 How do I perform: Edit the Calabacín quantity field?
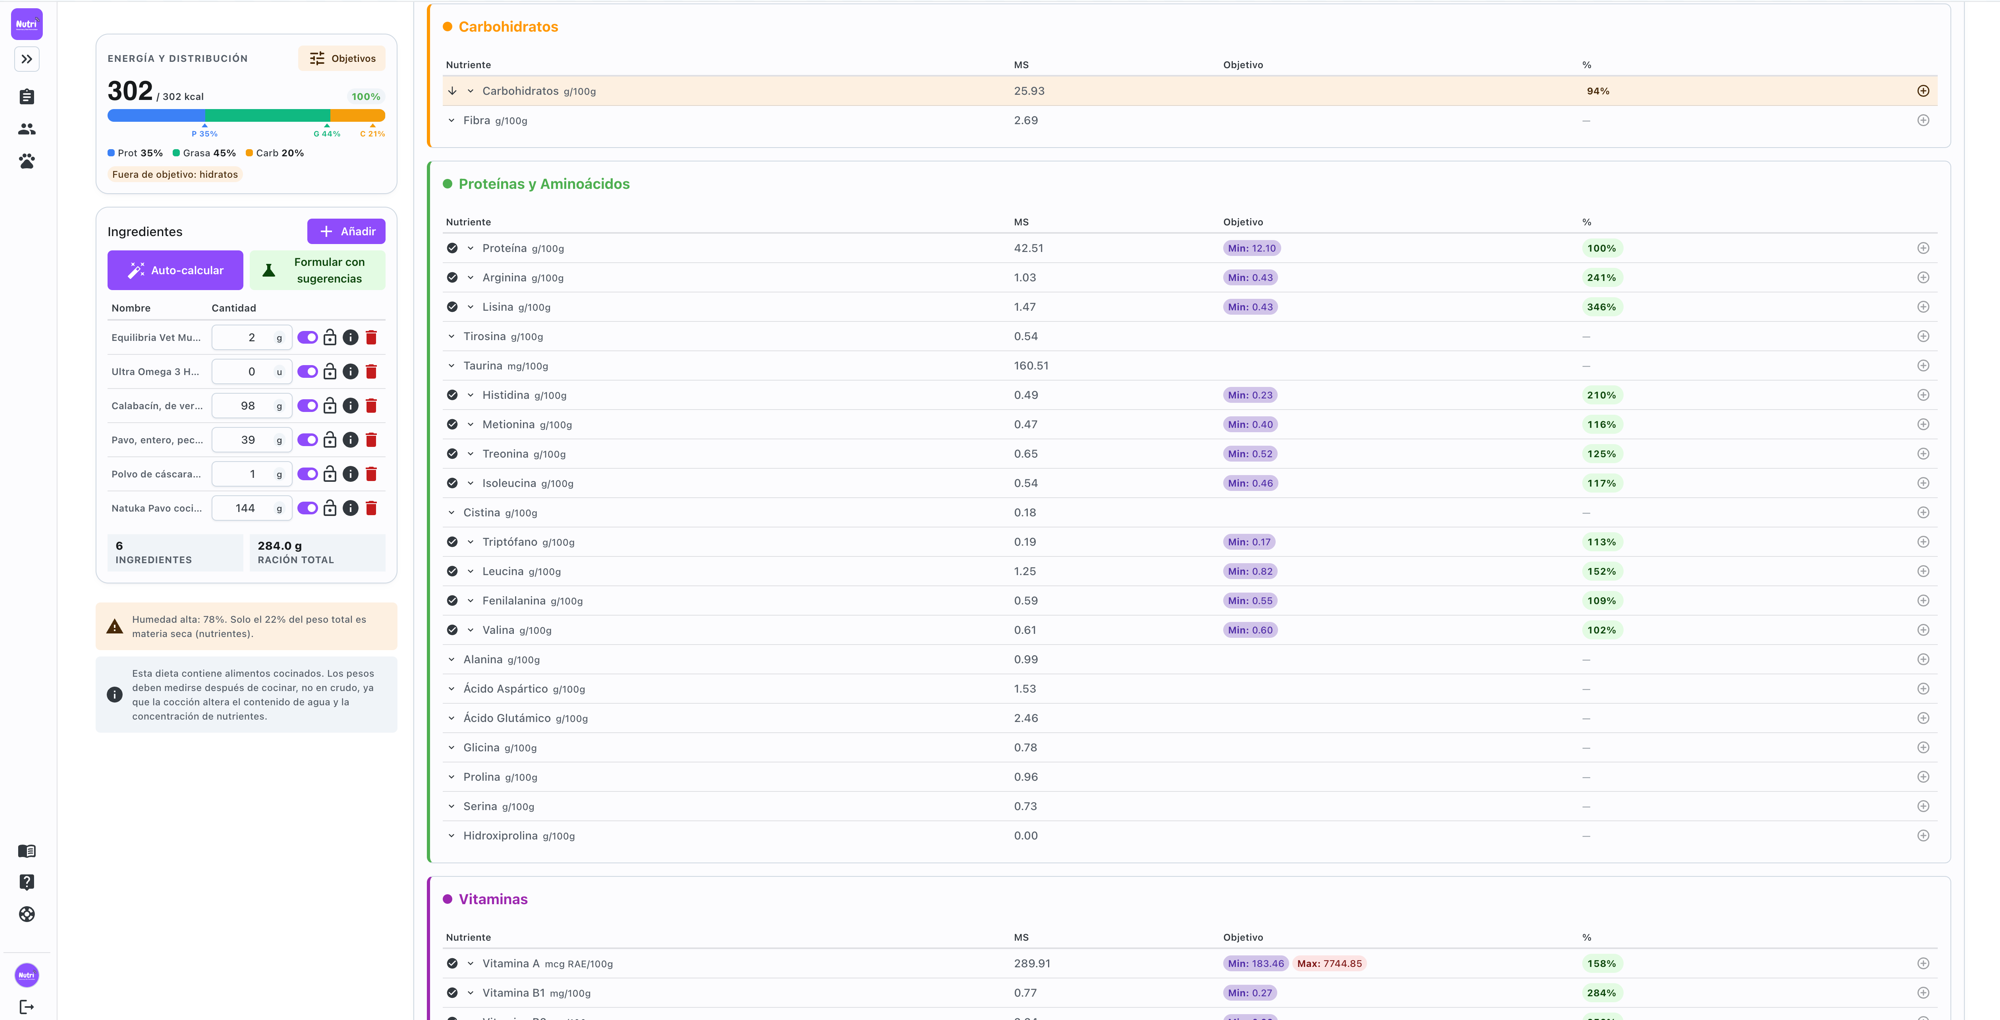coord(251,406)
